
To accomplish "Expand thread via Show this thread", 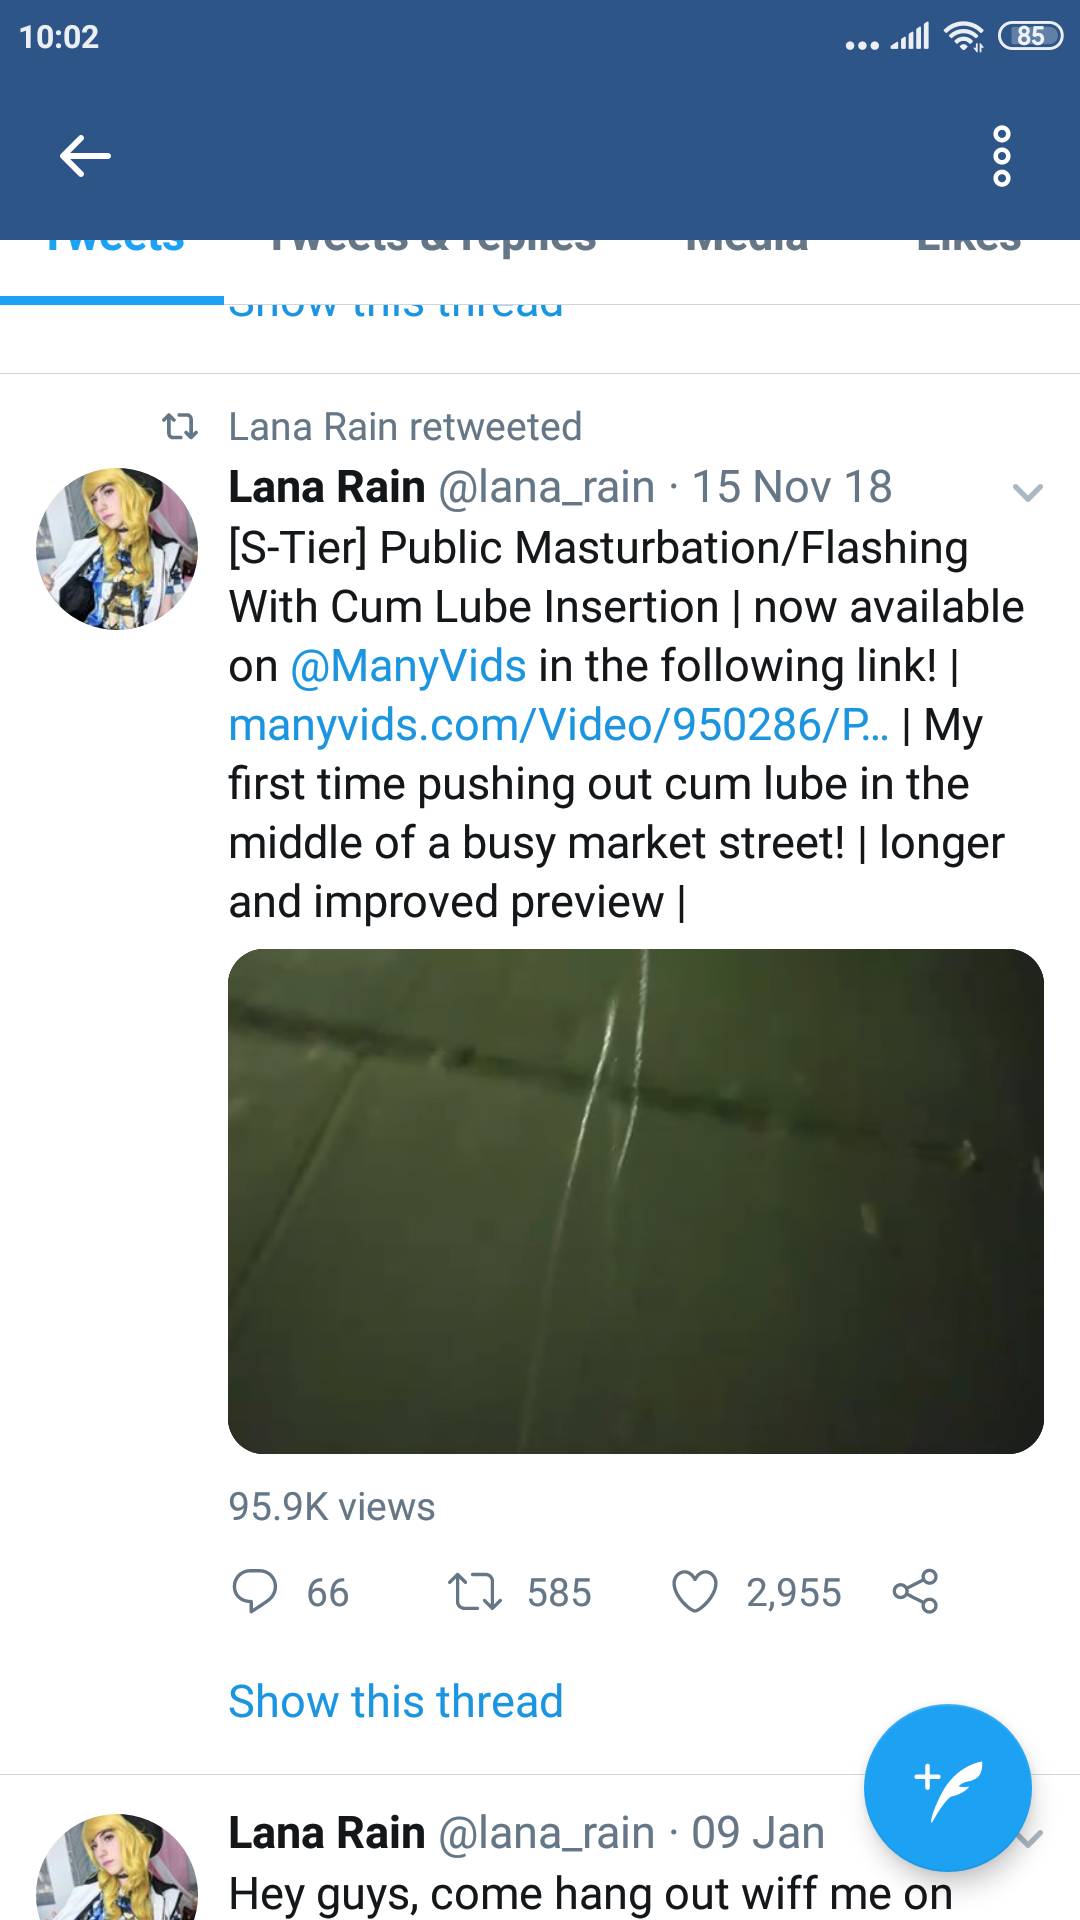I will tap(392, 1700).
